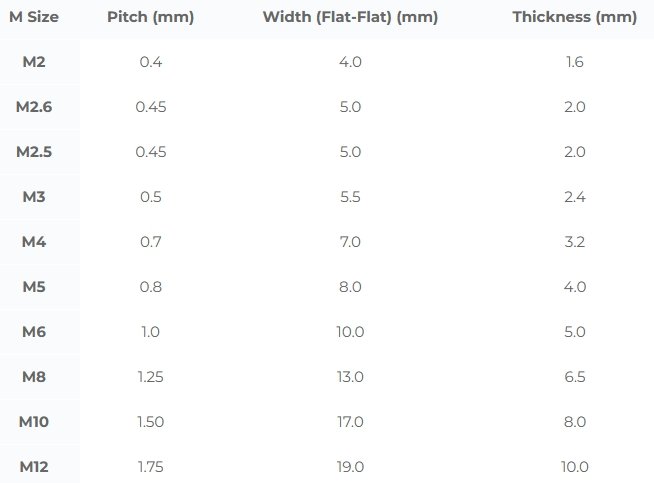
Task: Select the M5 row label
Action: [34, 287]
